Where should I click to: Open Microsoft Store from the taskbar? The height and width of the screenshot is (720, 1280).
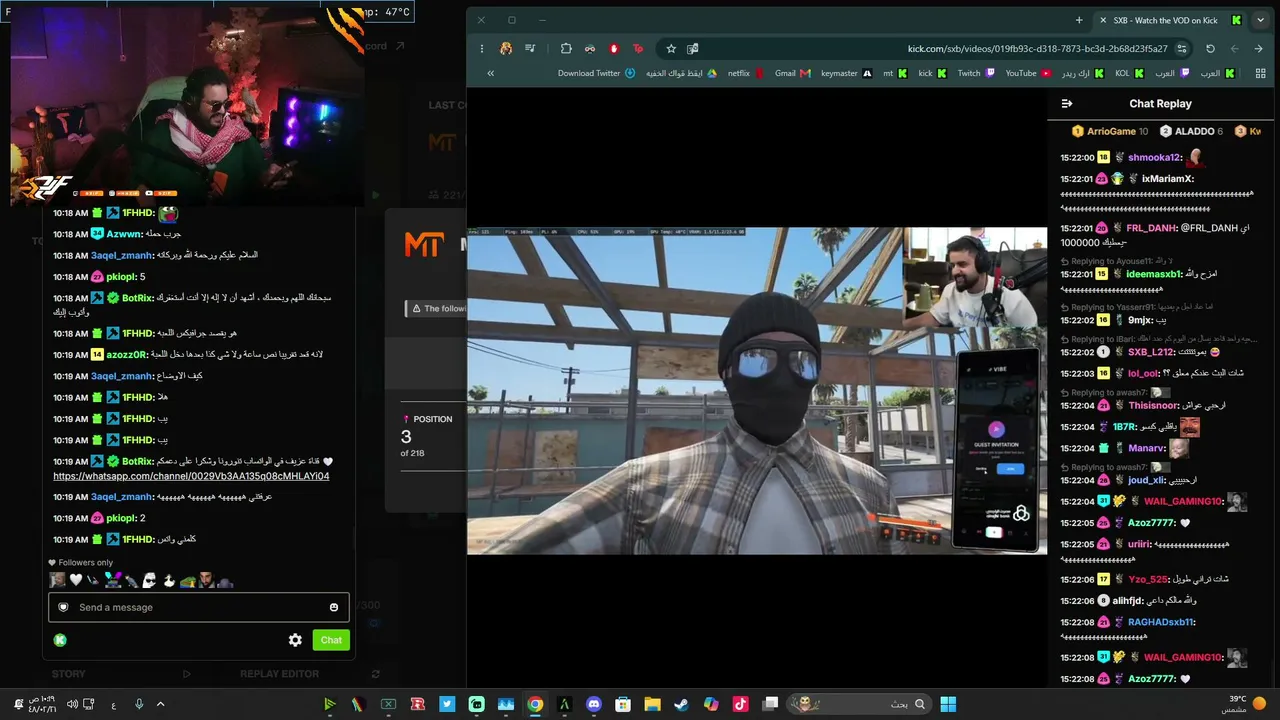pos(623,704)
